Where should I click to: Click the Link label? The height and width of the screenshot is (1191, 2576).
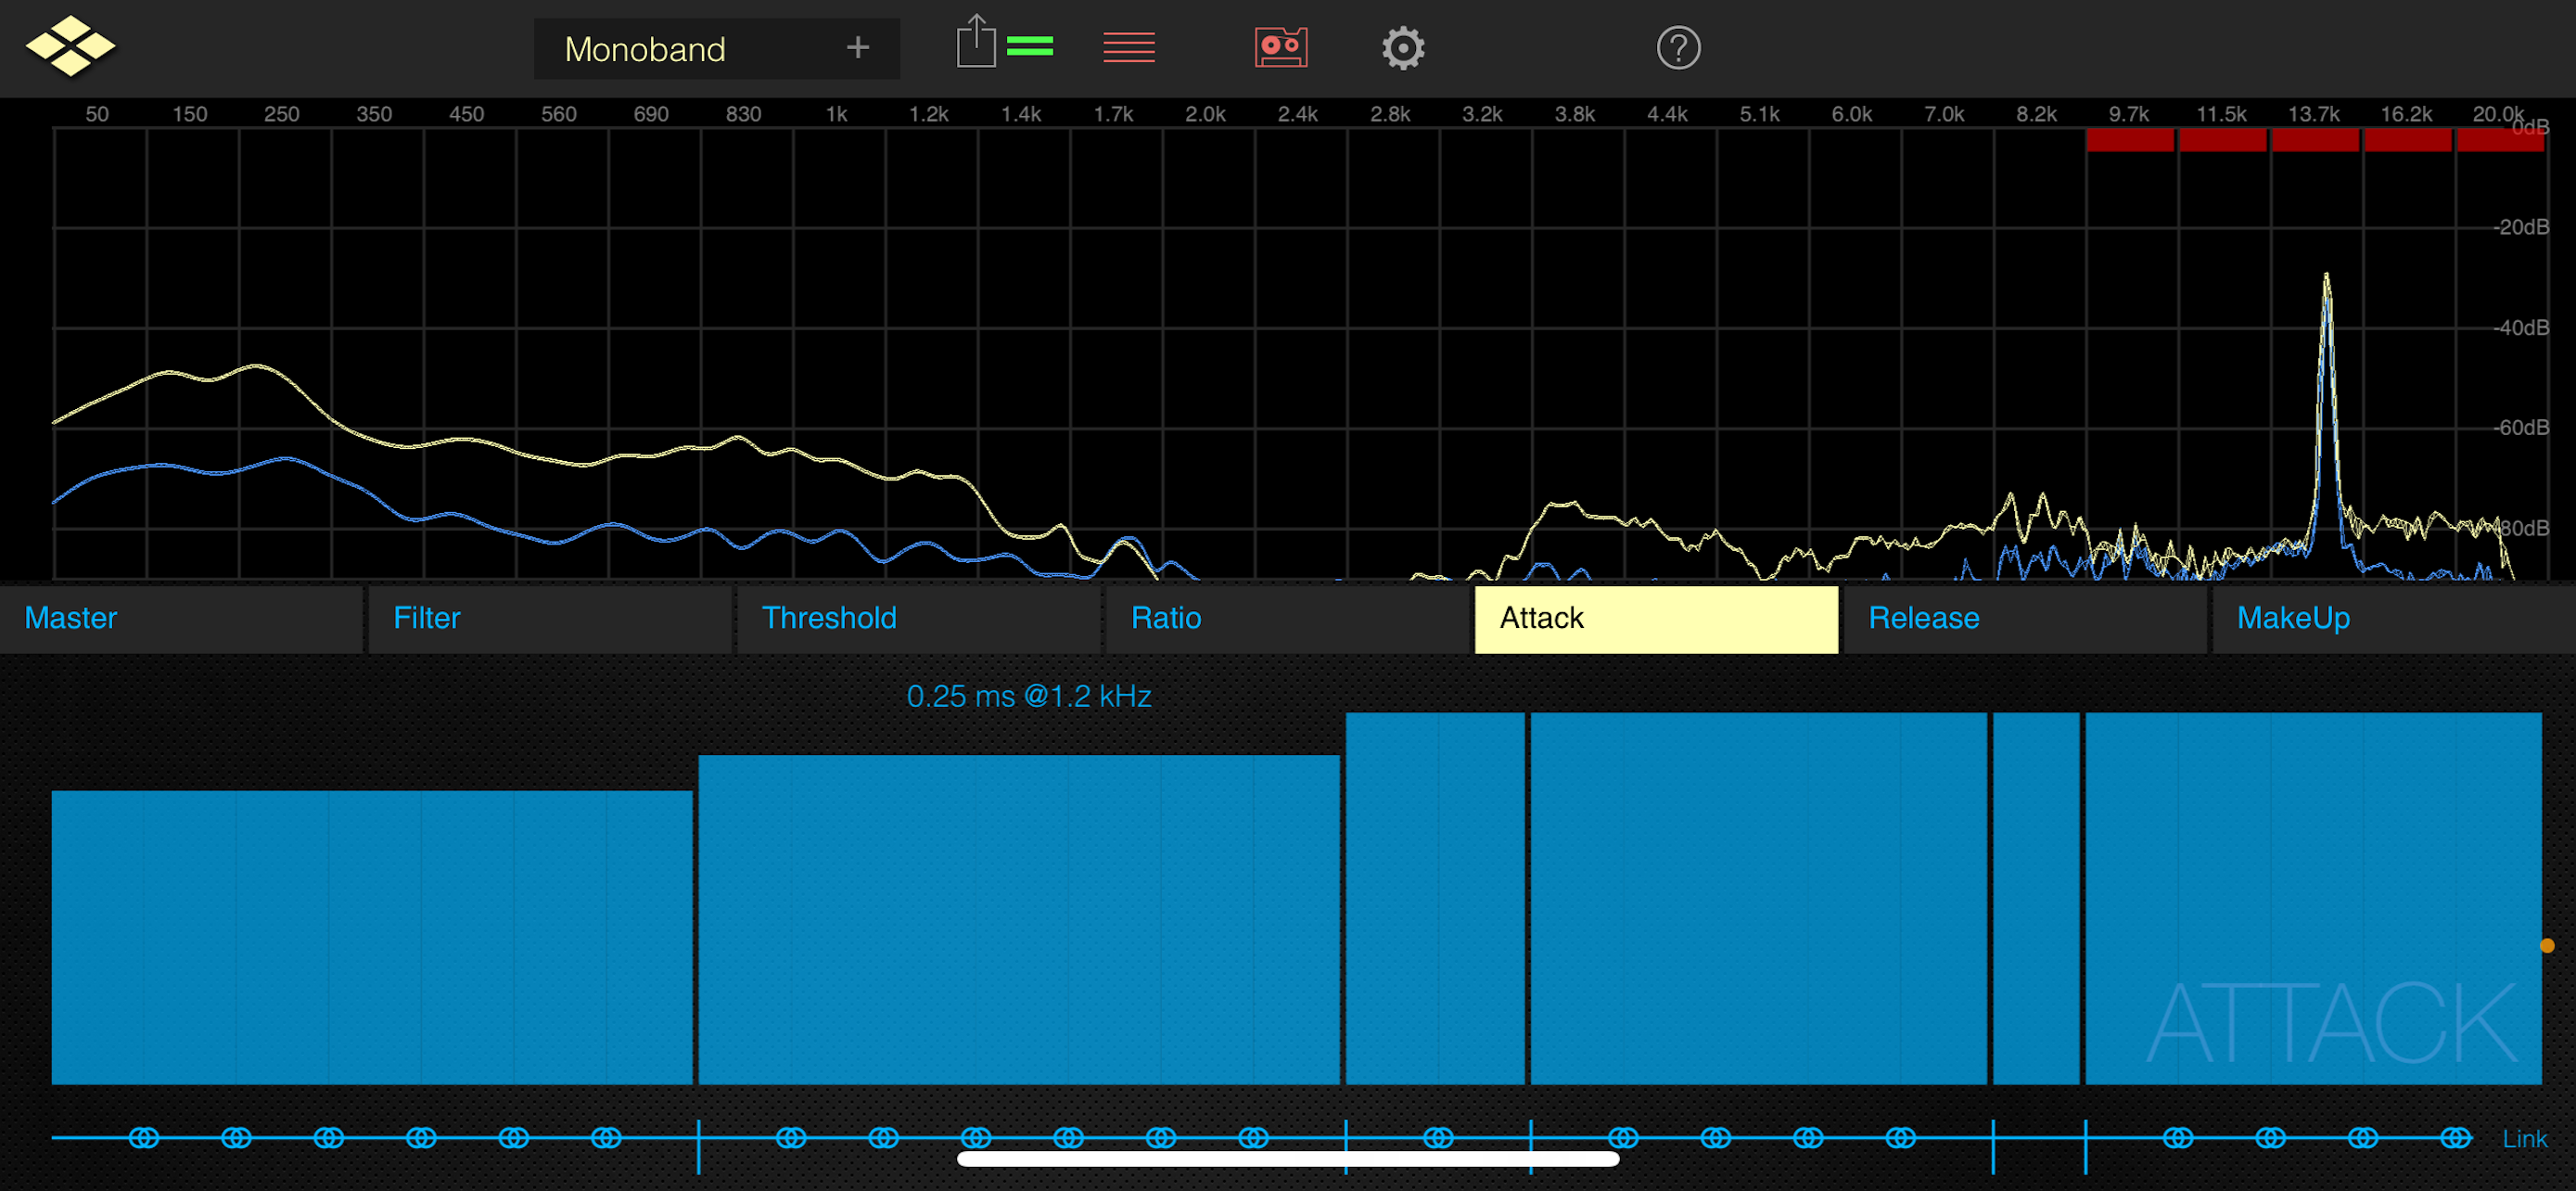2524,1139
